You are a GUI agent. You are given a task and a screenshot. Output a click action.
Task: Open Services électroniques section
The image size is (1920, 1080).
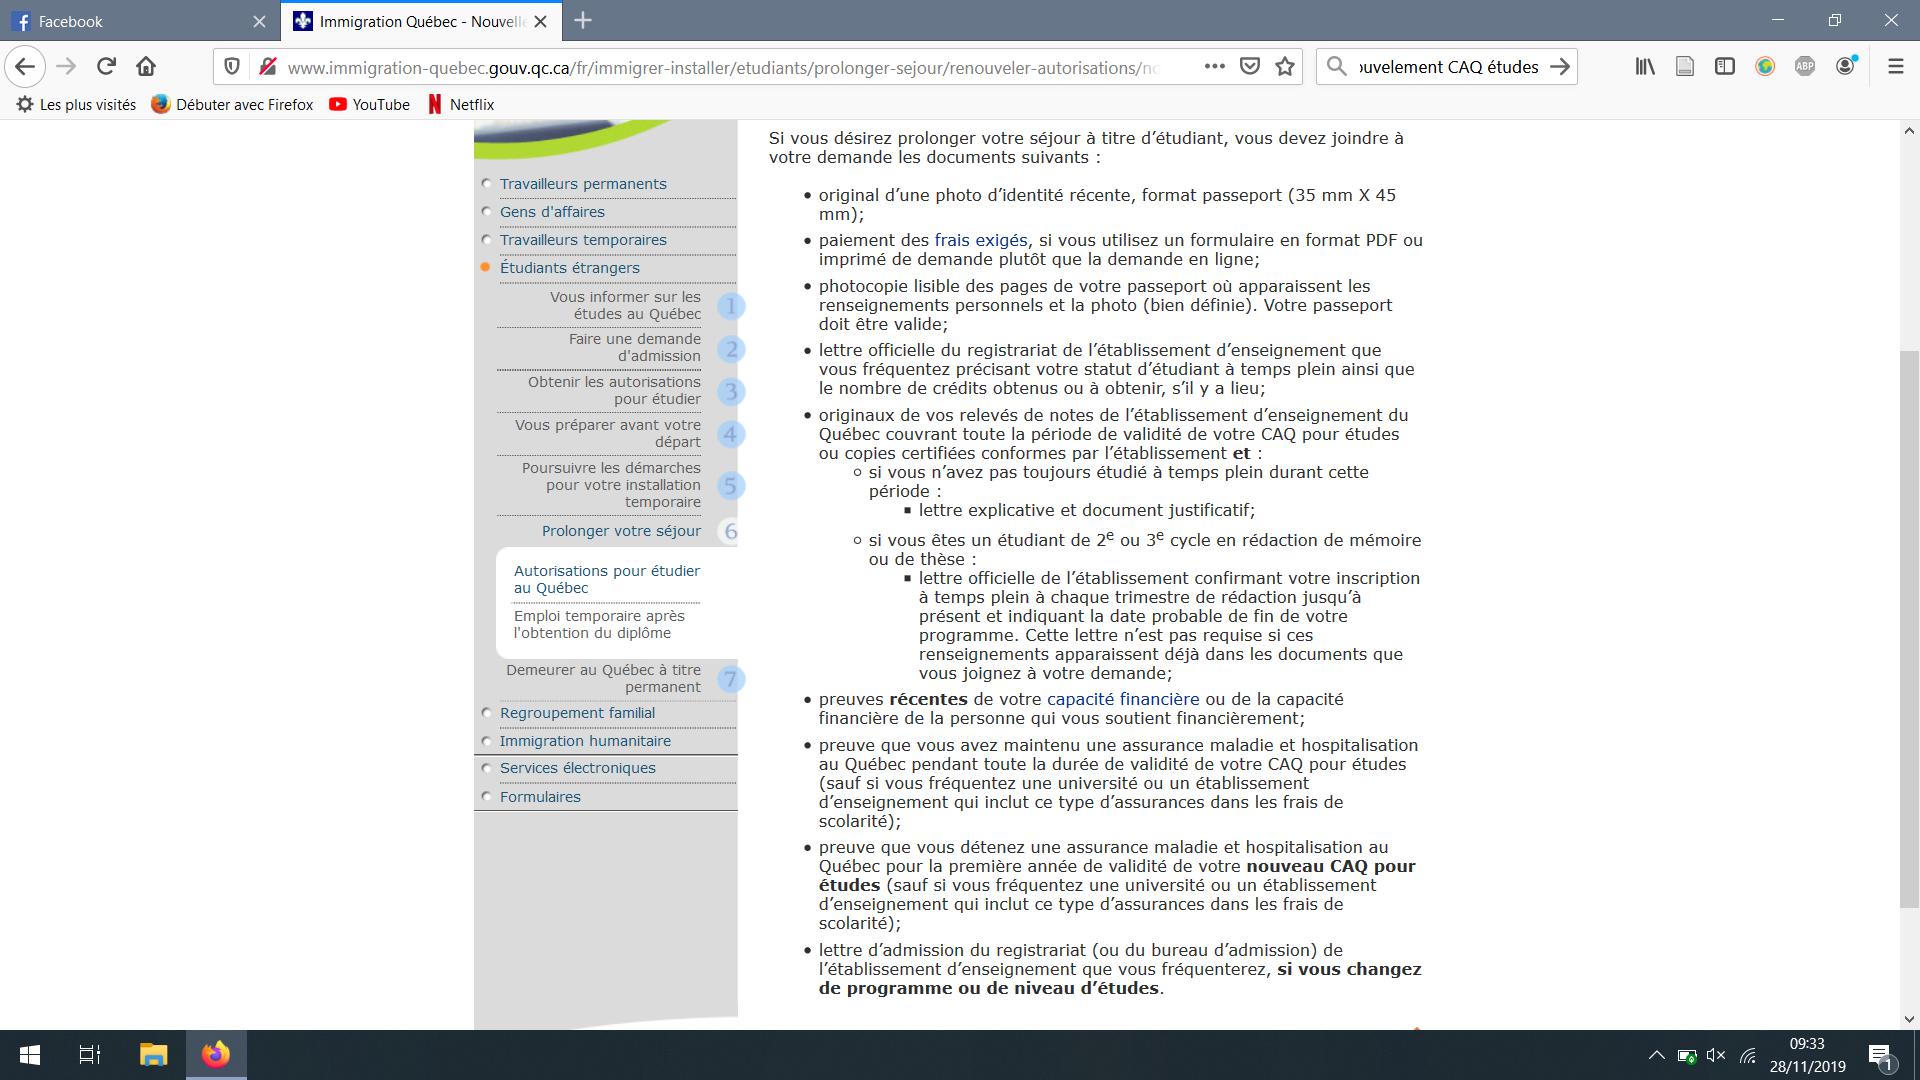point(578,768)
